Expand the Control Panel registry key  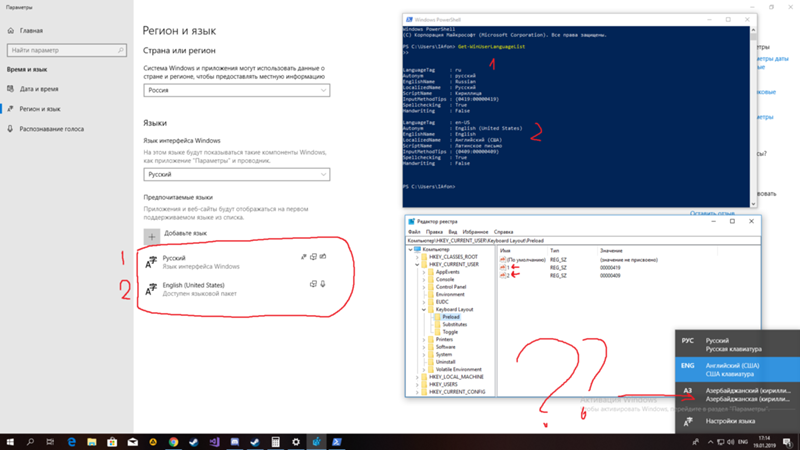click(x=423, y=287)
